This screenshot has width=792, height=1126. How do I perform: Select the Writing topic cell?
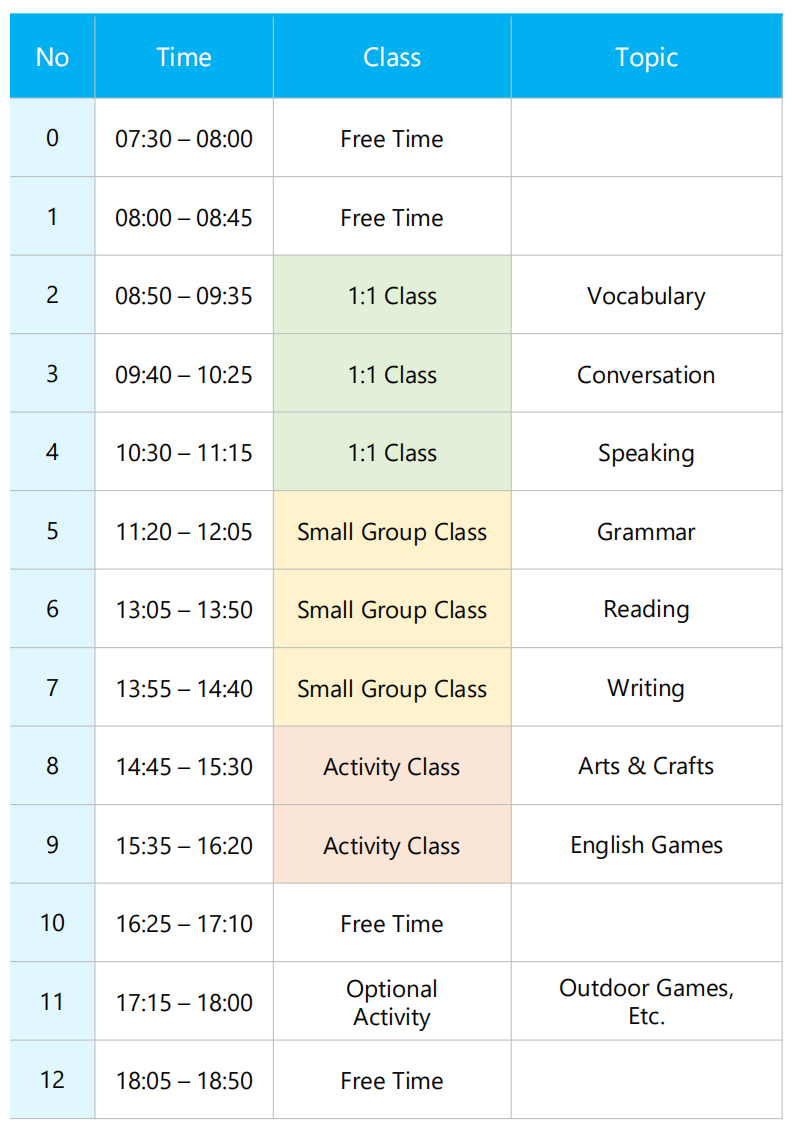point(646,688)
